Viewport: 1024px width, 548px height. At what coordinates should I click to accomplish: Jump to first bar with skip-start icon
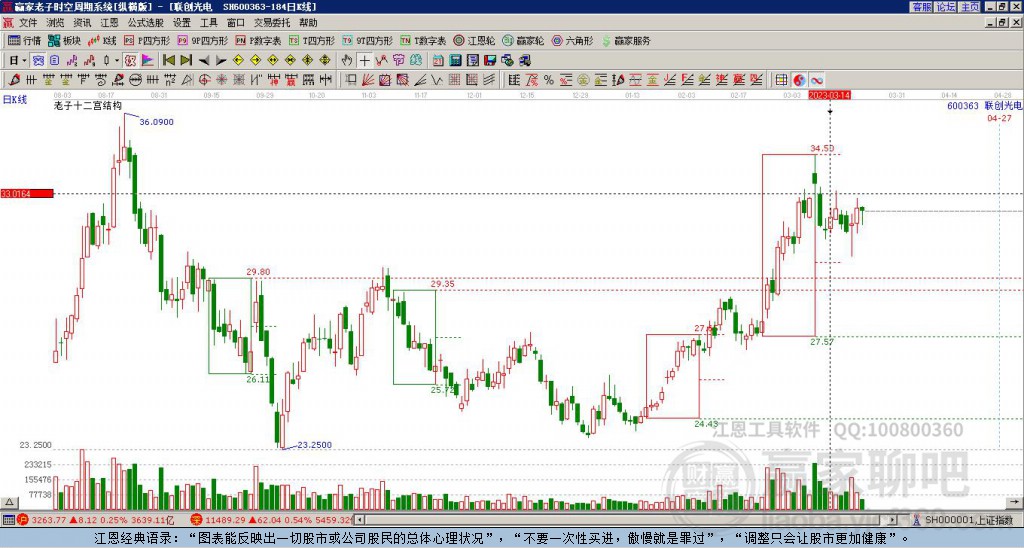point(169,60)
